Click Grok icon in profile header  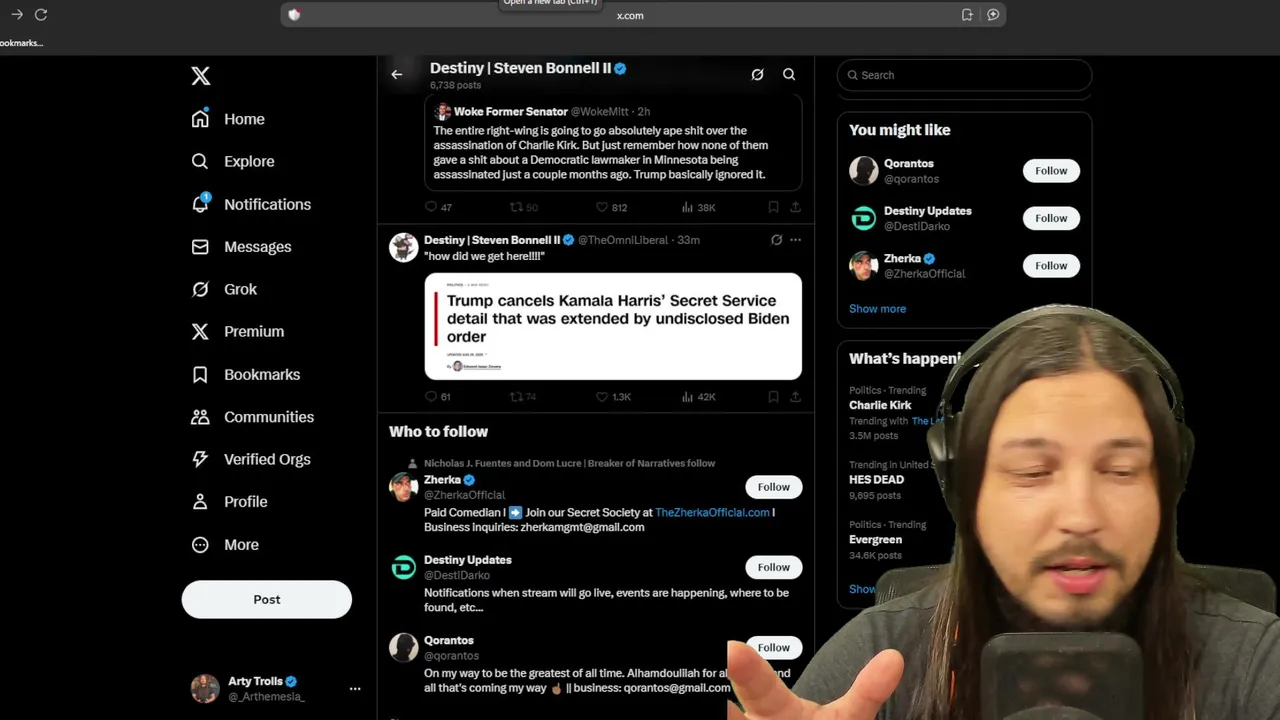pos(757,74)
